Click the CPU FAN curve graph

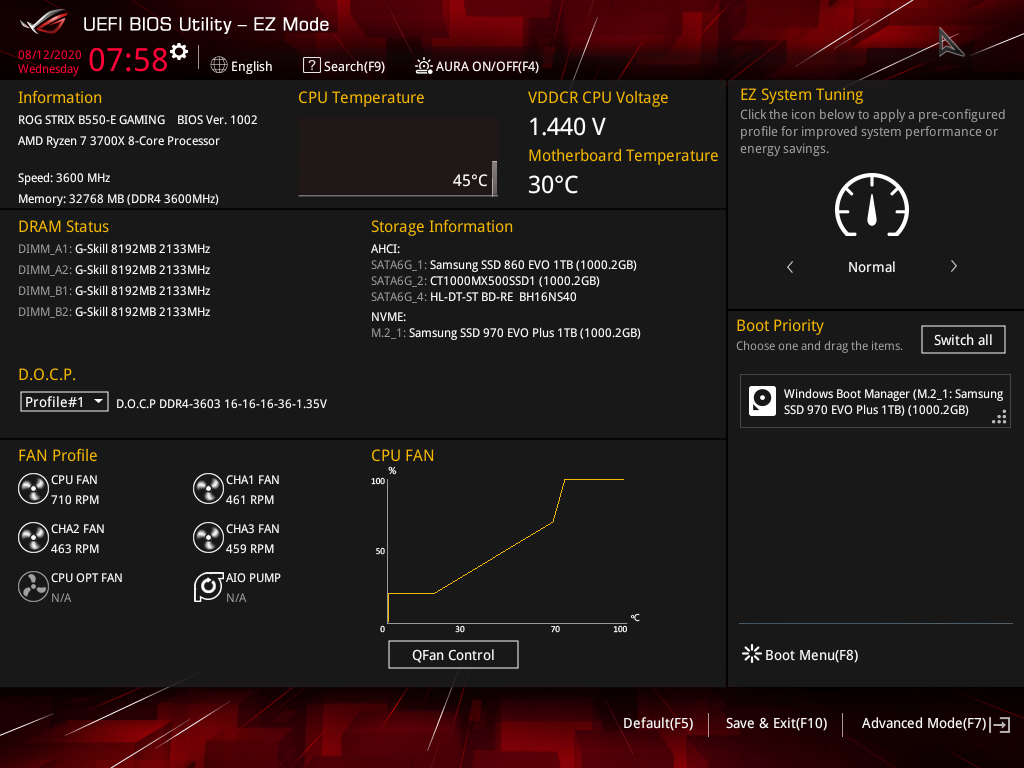point(506,550)
